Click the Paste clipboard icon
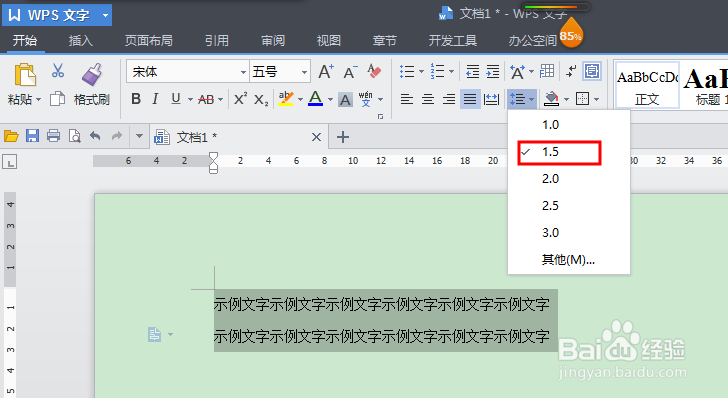The height and width of the screenshot is (398, 728). point(25,75)
